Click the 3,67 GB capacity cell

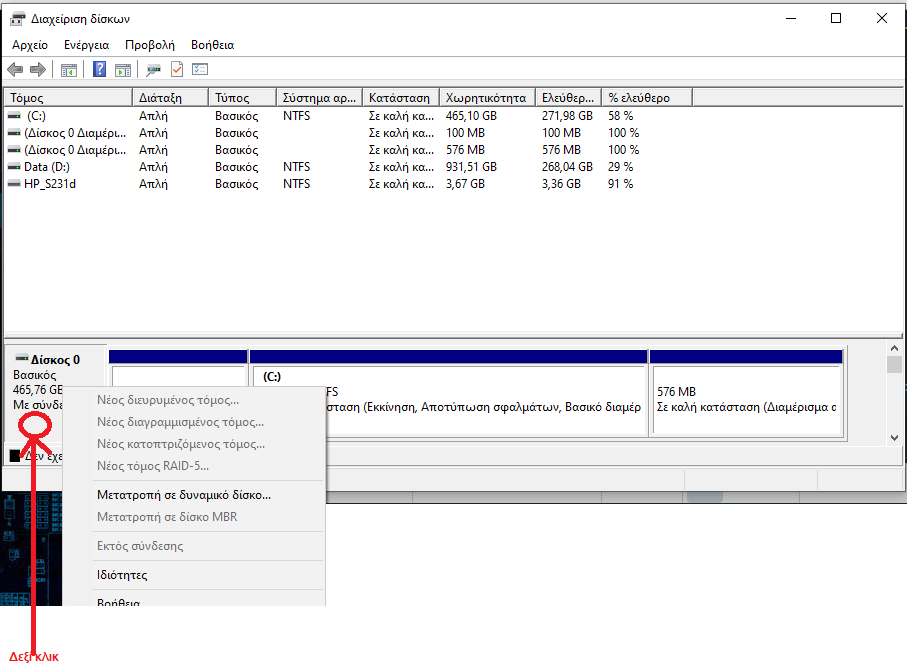[466, 184]
